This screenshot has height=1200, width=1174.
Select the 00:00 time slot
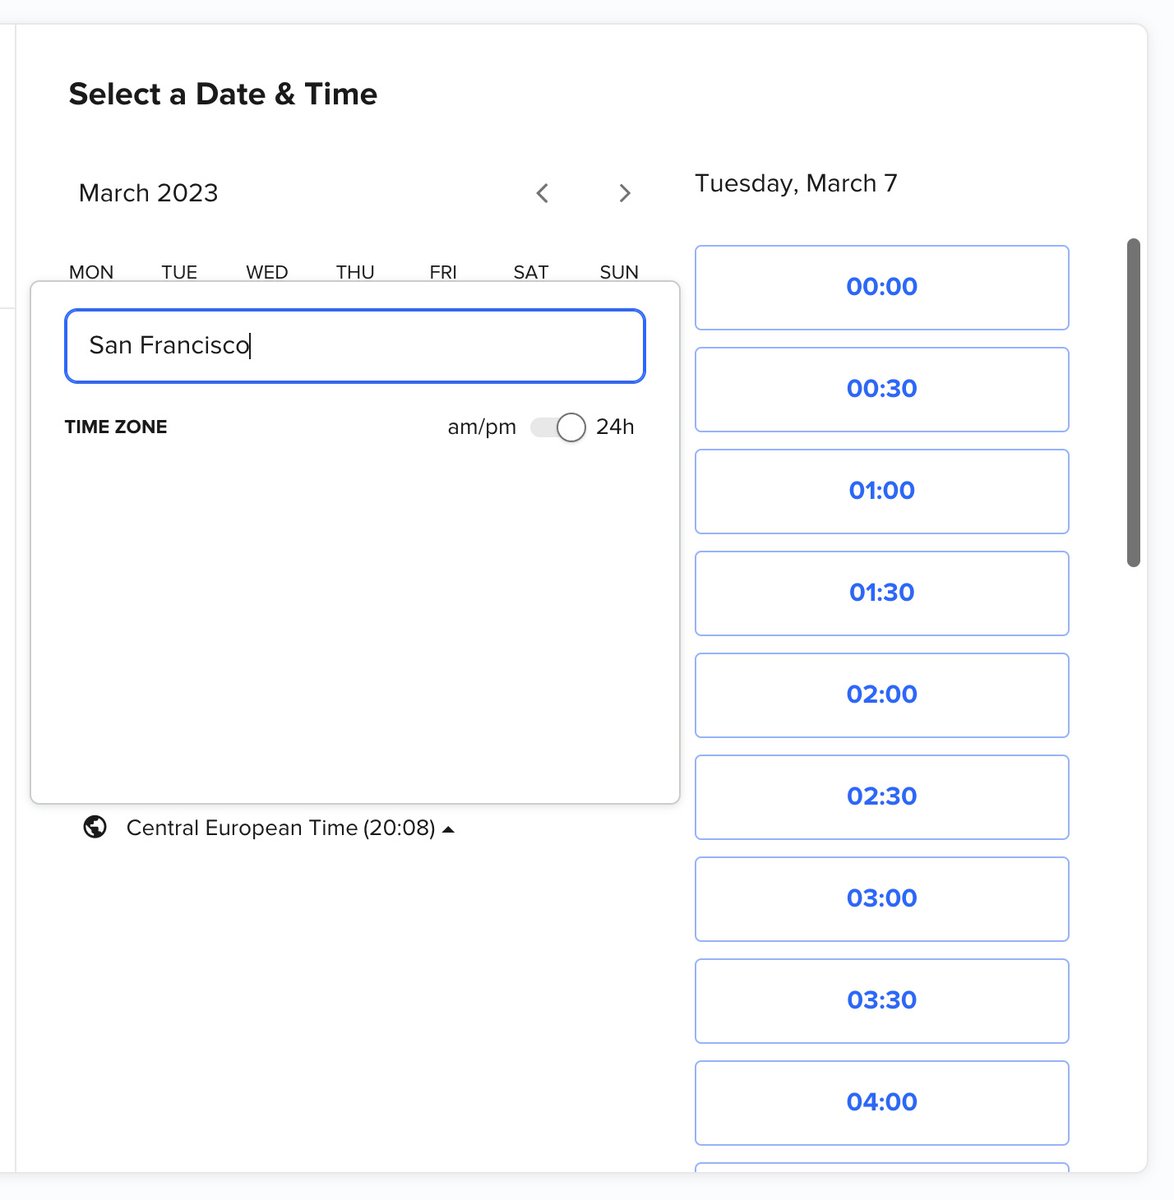pyautogui.click(x=882, y=288)
